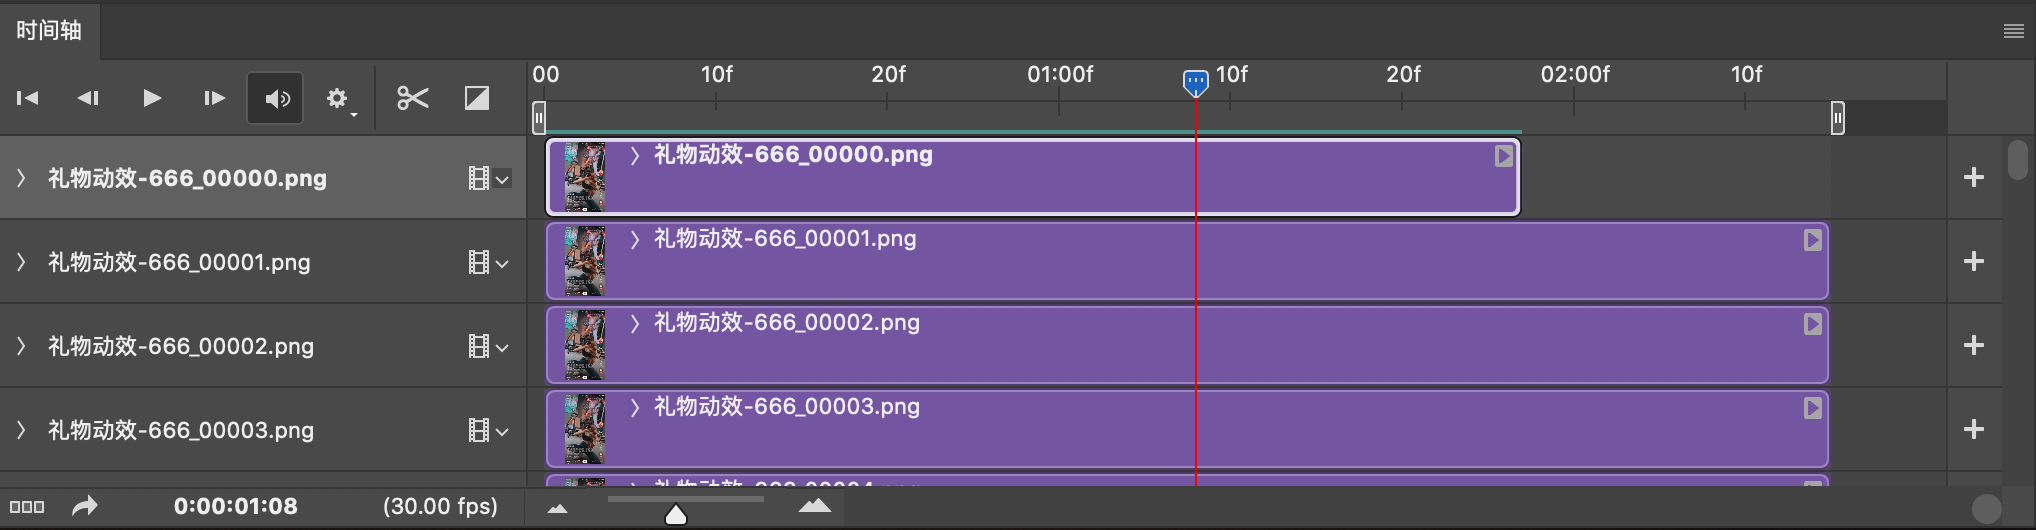
Task: Switch to the 时间轴 tab
Action: tap(48, 31)
